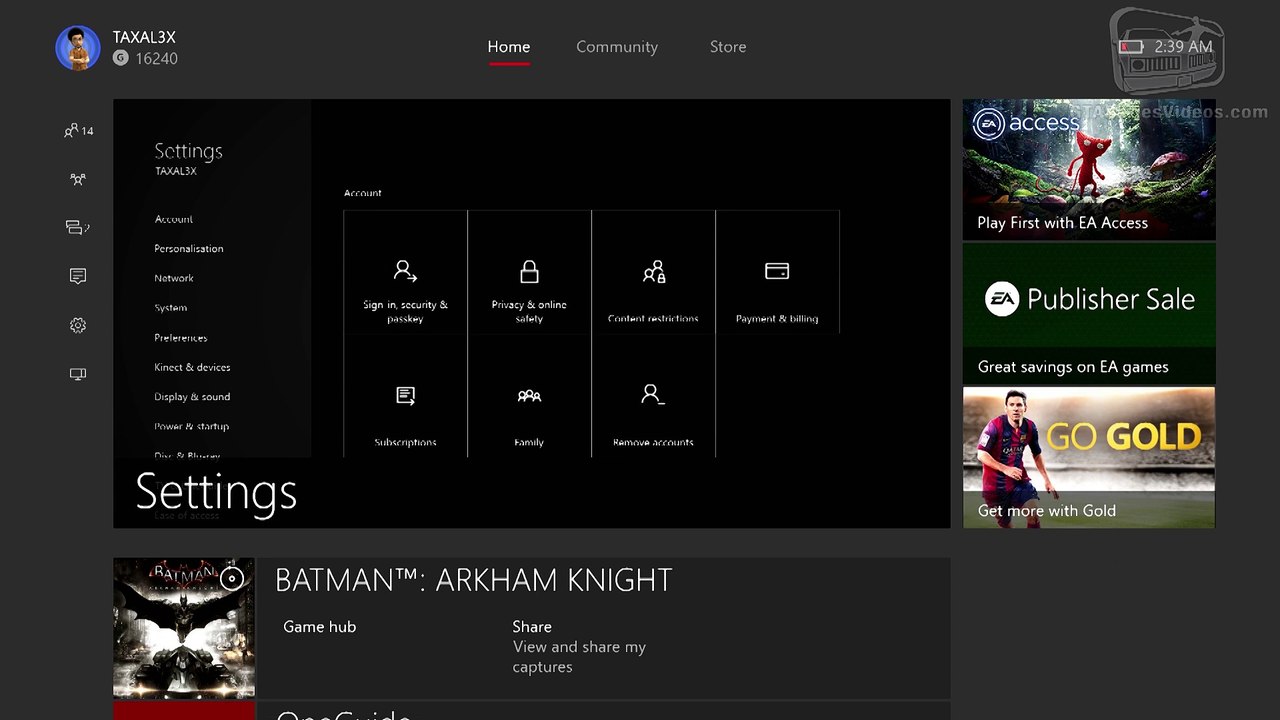1280x720 pixels.
Task: Select Kinect & devices in Settings list
Action: pyautogui.click(x=192, y=367)
